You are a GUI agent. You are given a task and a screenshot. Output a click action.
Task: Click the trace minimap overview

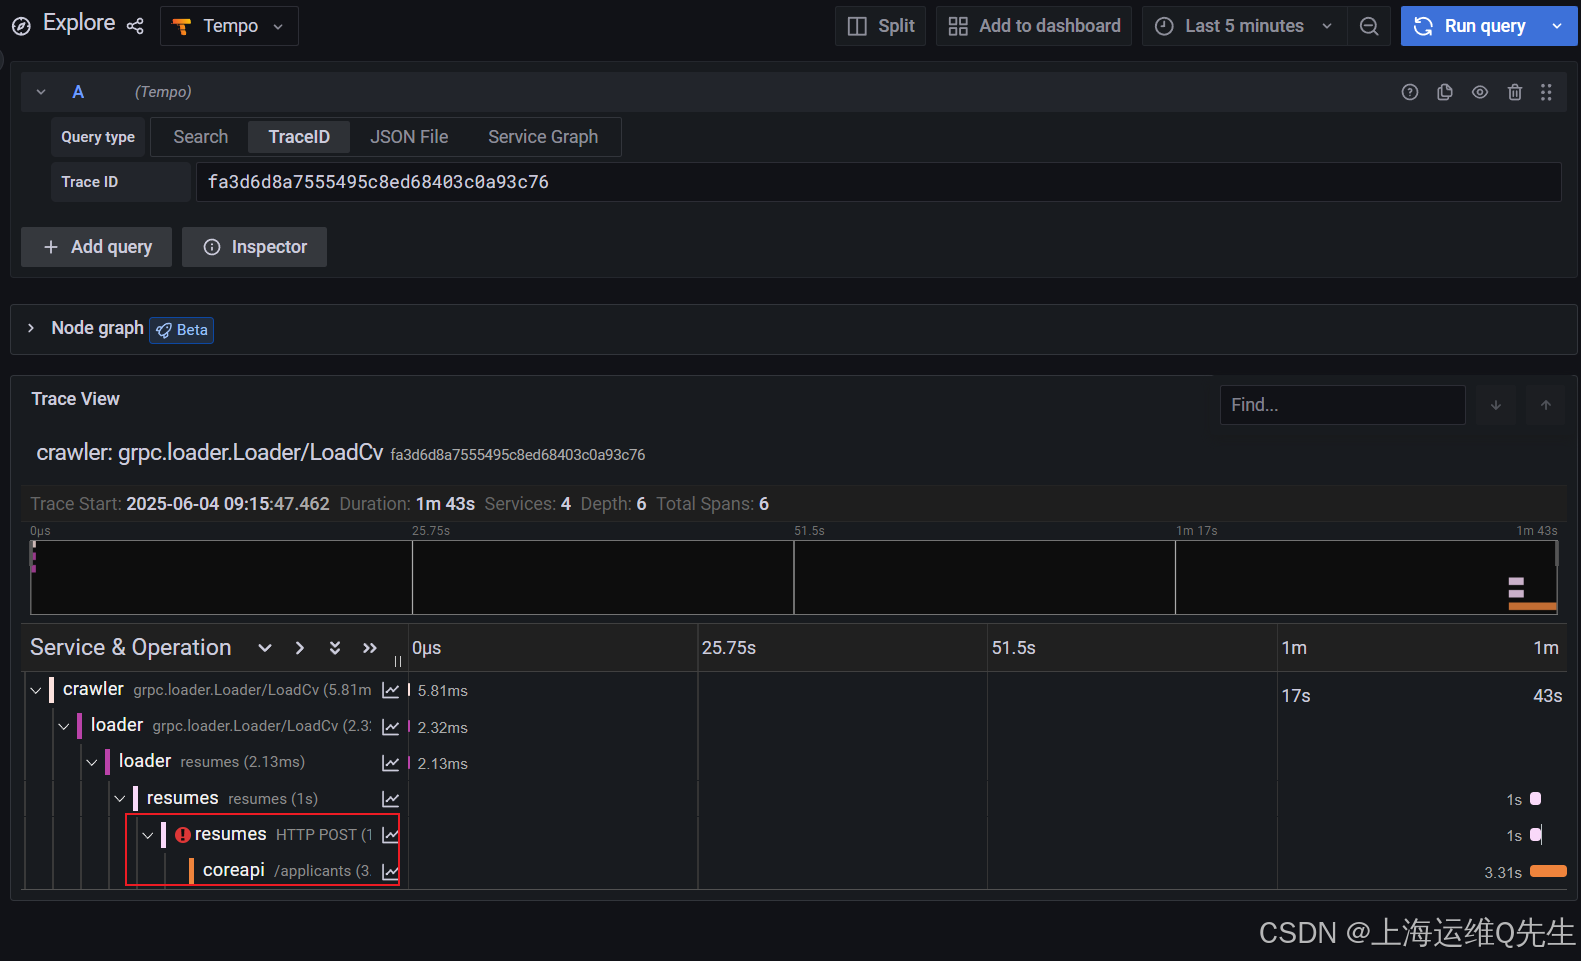click(x=794, y=577)
